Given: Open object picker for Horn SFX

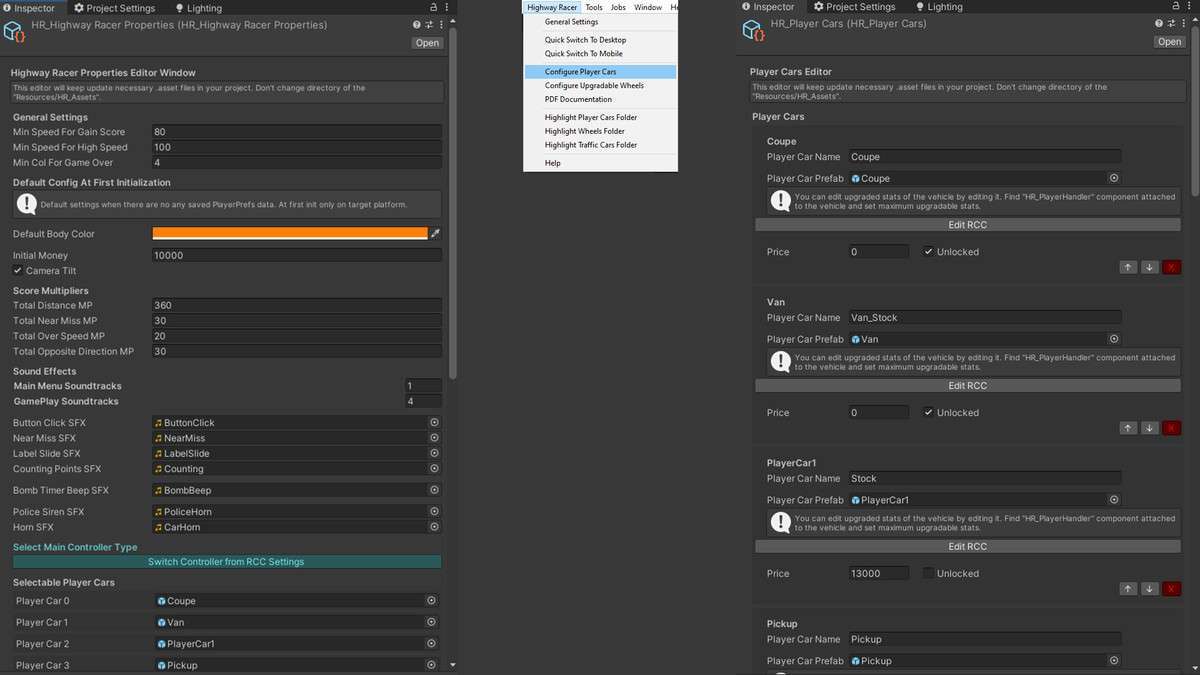Looking at the screenshot, I should pyautogui.click(x=435, y=526).
